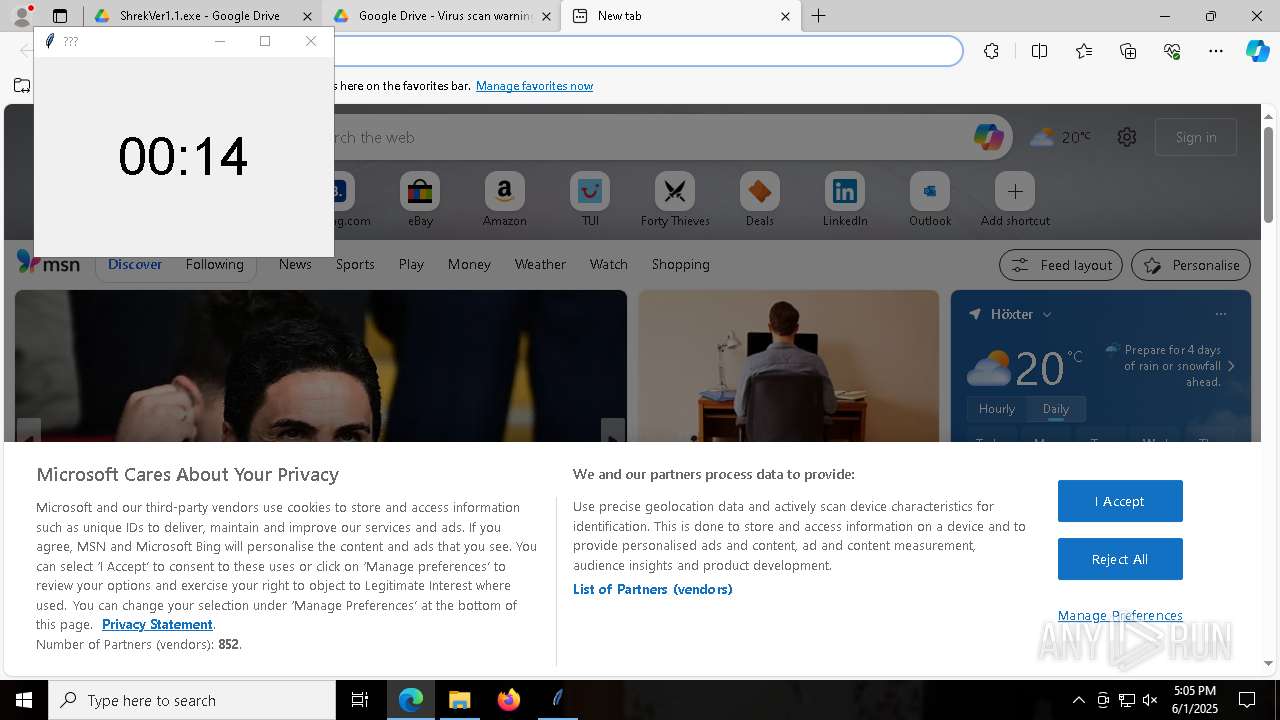Open Weather category

click(540, 264)
